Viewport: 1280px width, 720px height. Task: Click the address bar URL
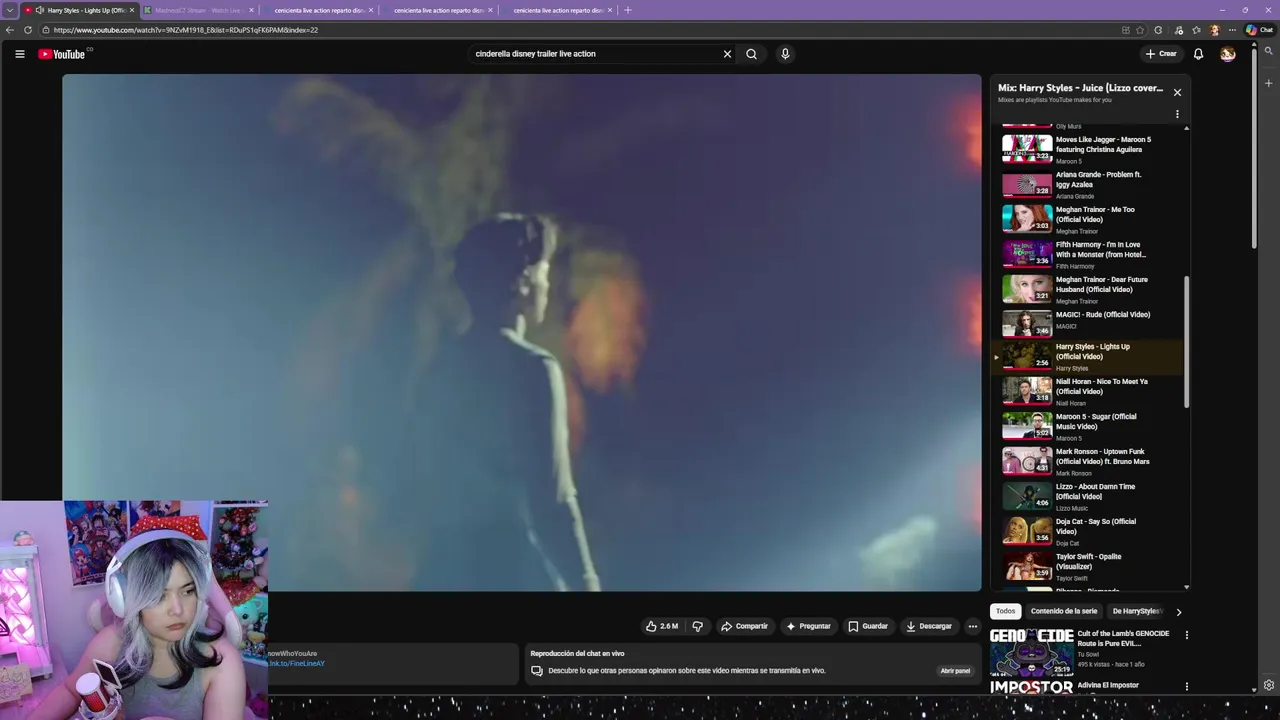186,30
